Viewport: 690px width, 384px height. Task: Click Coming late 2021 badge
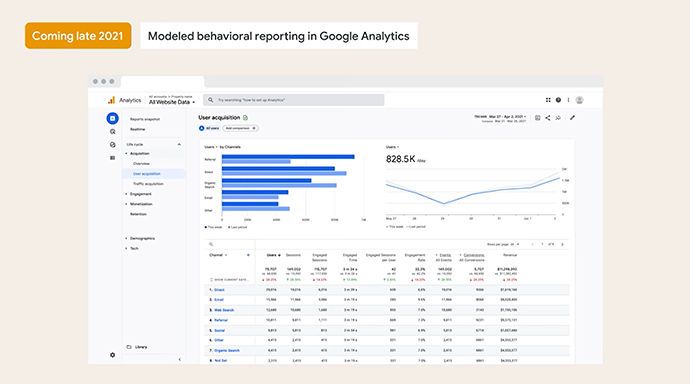(78, 36)
